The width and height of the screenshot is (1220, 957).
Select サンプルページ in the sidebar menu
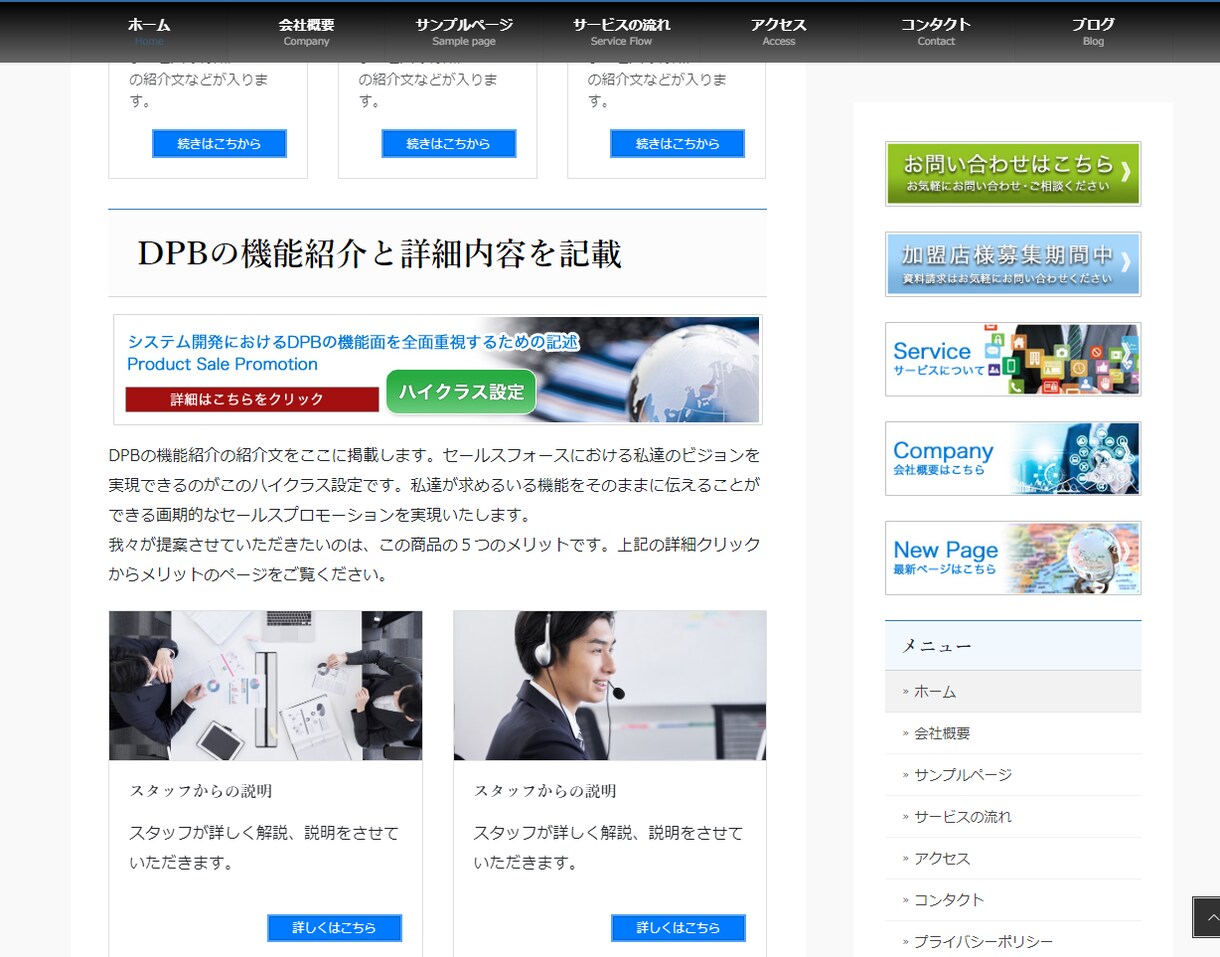[x=1013, y=775]
